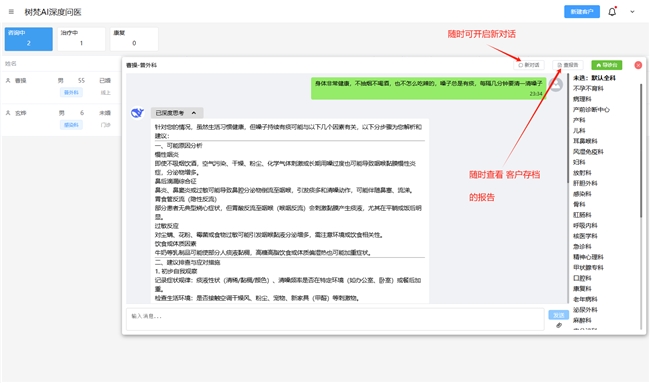Click the DeepSeek whale avatar icon
Viewport: 650px width, 383px height.
(x=137, y=113)
